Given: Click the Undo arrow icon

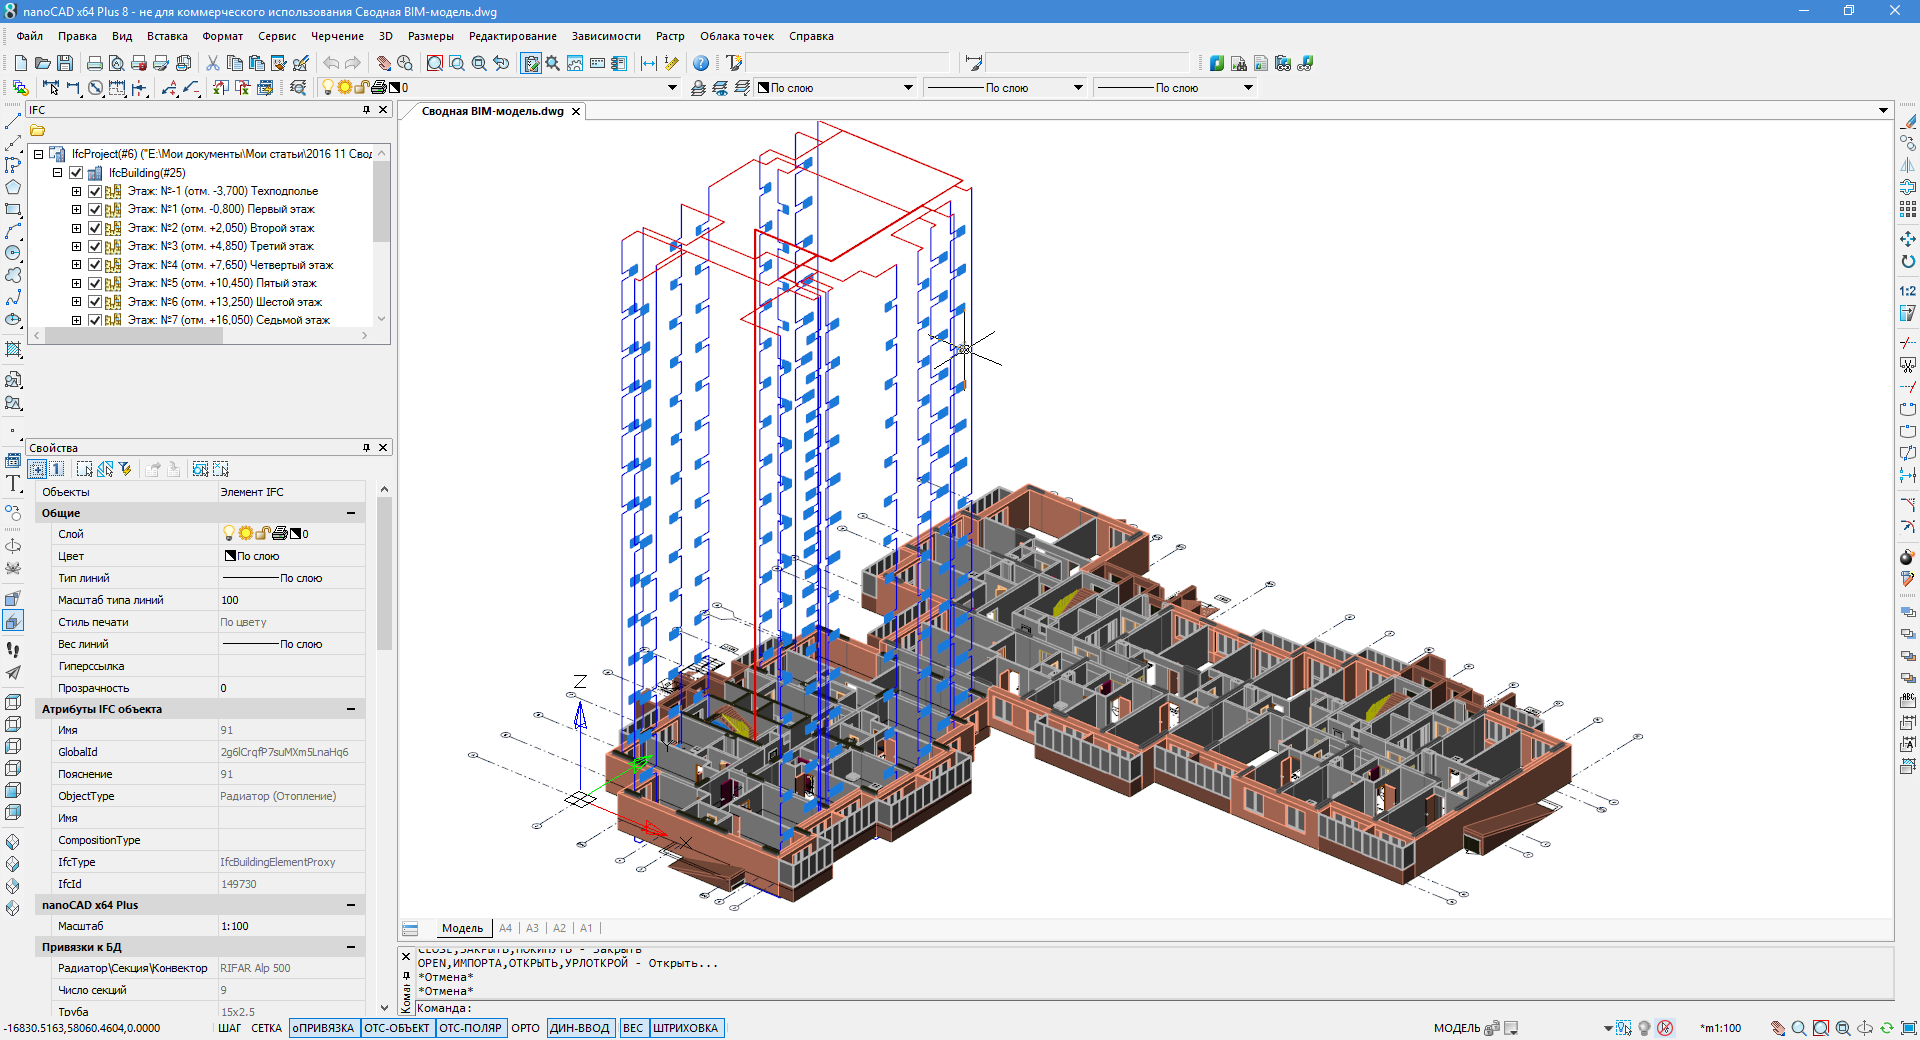Looking at the screenshot, I should (330, 63).
